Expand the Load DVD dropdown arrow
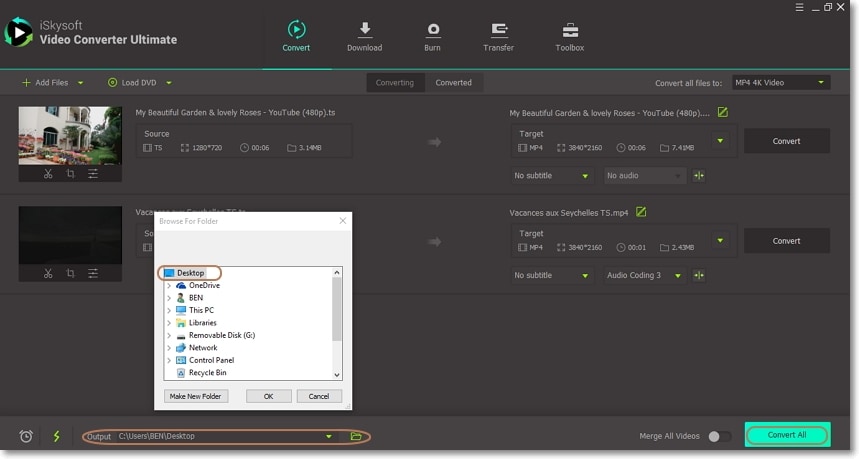 169,83
